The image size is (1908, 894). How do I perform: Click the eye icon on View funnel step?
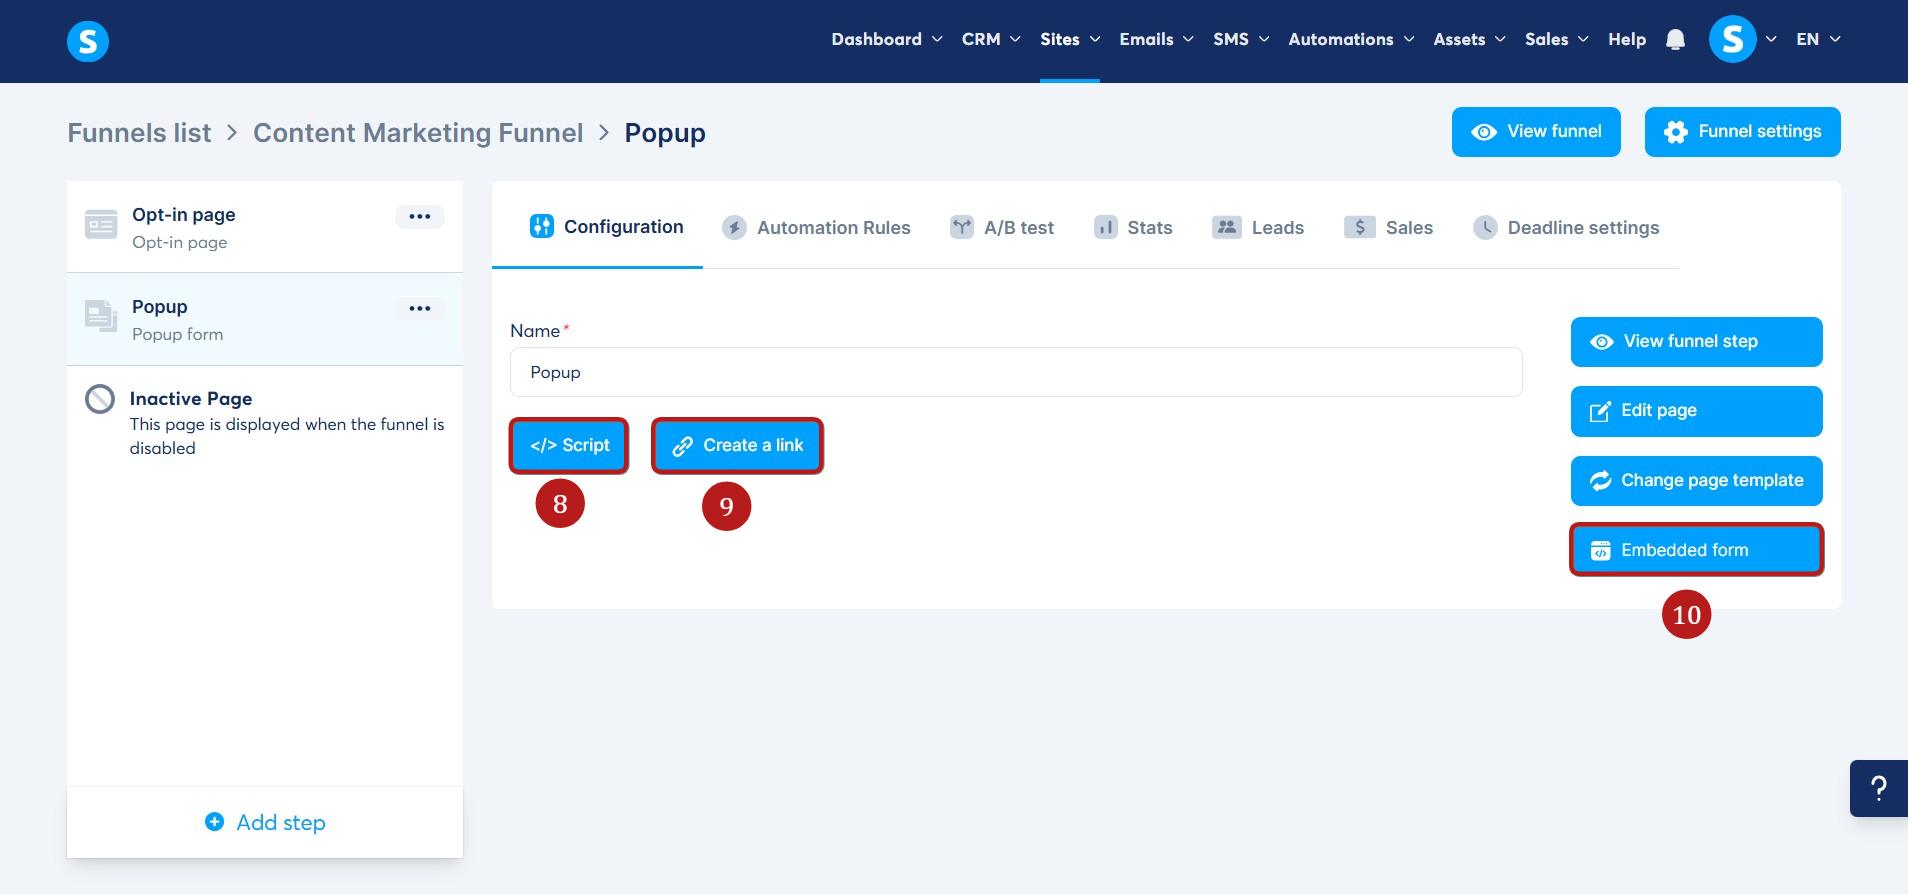click(1602, 342)
